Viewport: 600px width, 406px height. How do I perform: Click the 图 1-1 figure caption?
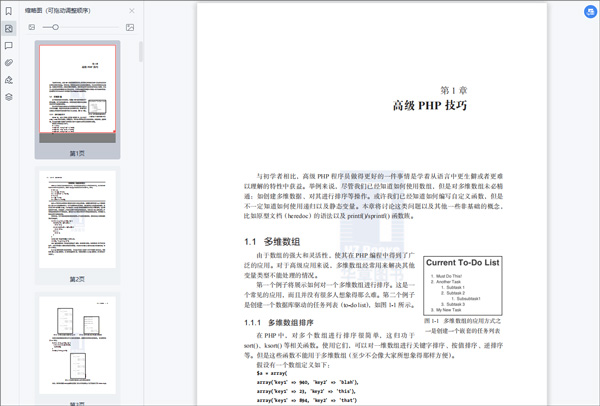coord(463,326)
